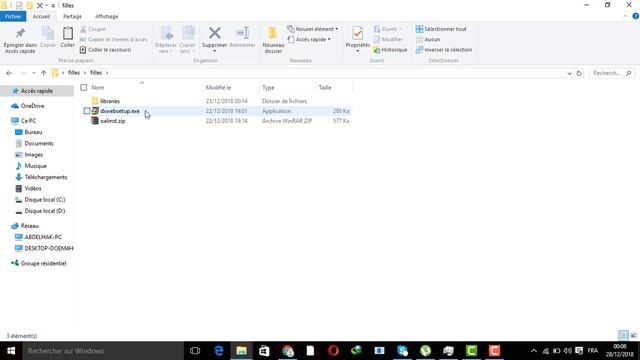Check the dxwebsetup.exe checkbox
Image resolution: width=640 pixels, height=360 pixels.
click(x=87, y=111)
